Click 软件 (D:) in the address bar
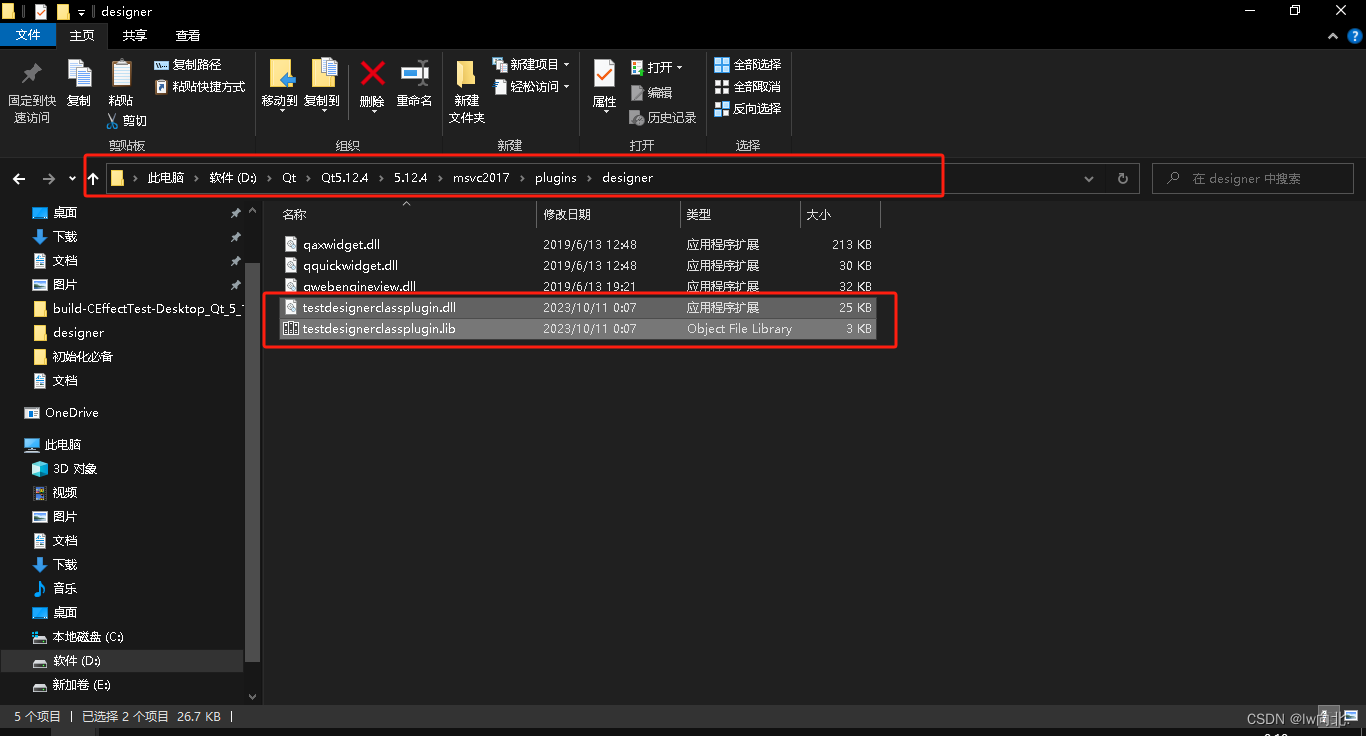Viewport: 1366px width, 736px height. [x=233, y=178]
